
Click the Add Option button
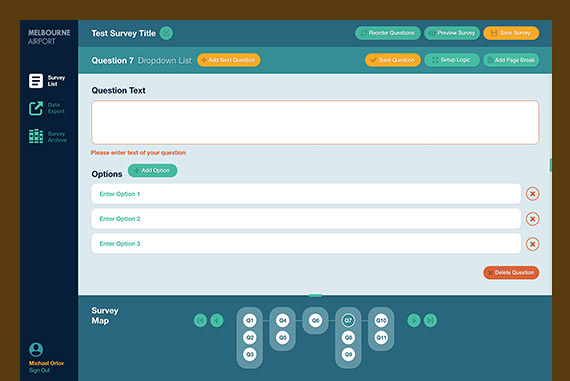pyautogui.click(x=152, y=171)
